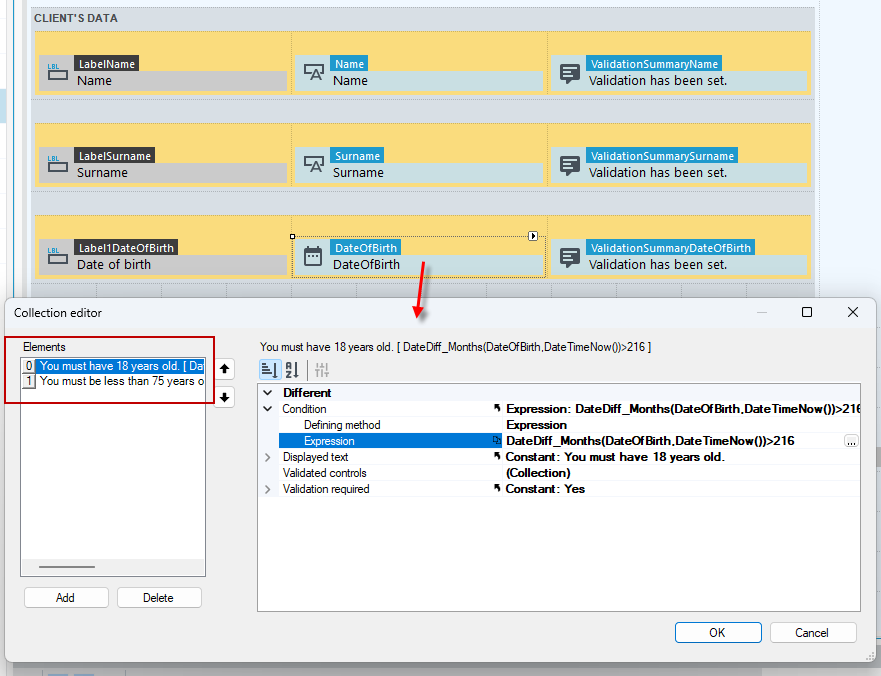Collapse the Different category
881x676 pixels.
[268, 393]
